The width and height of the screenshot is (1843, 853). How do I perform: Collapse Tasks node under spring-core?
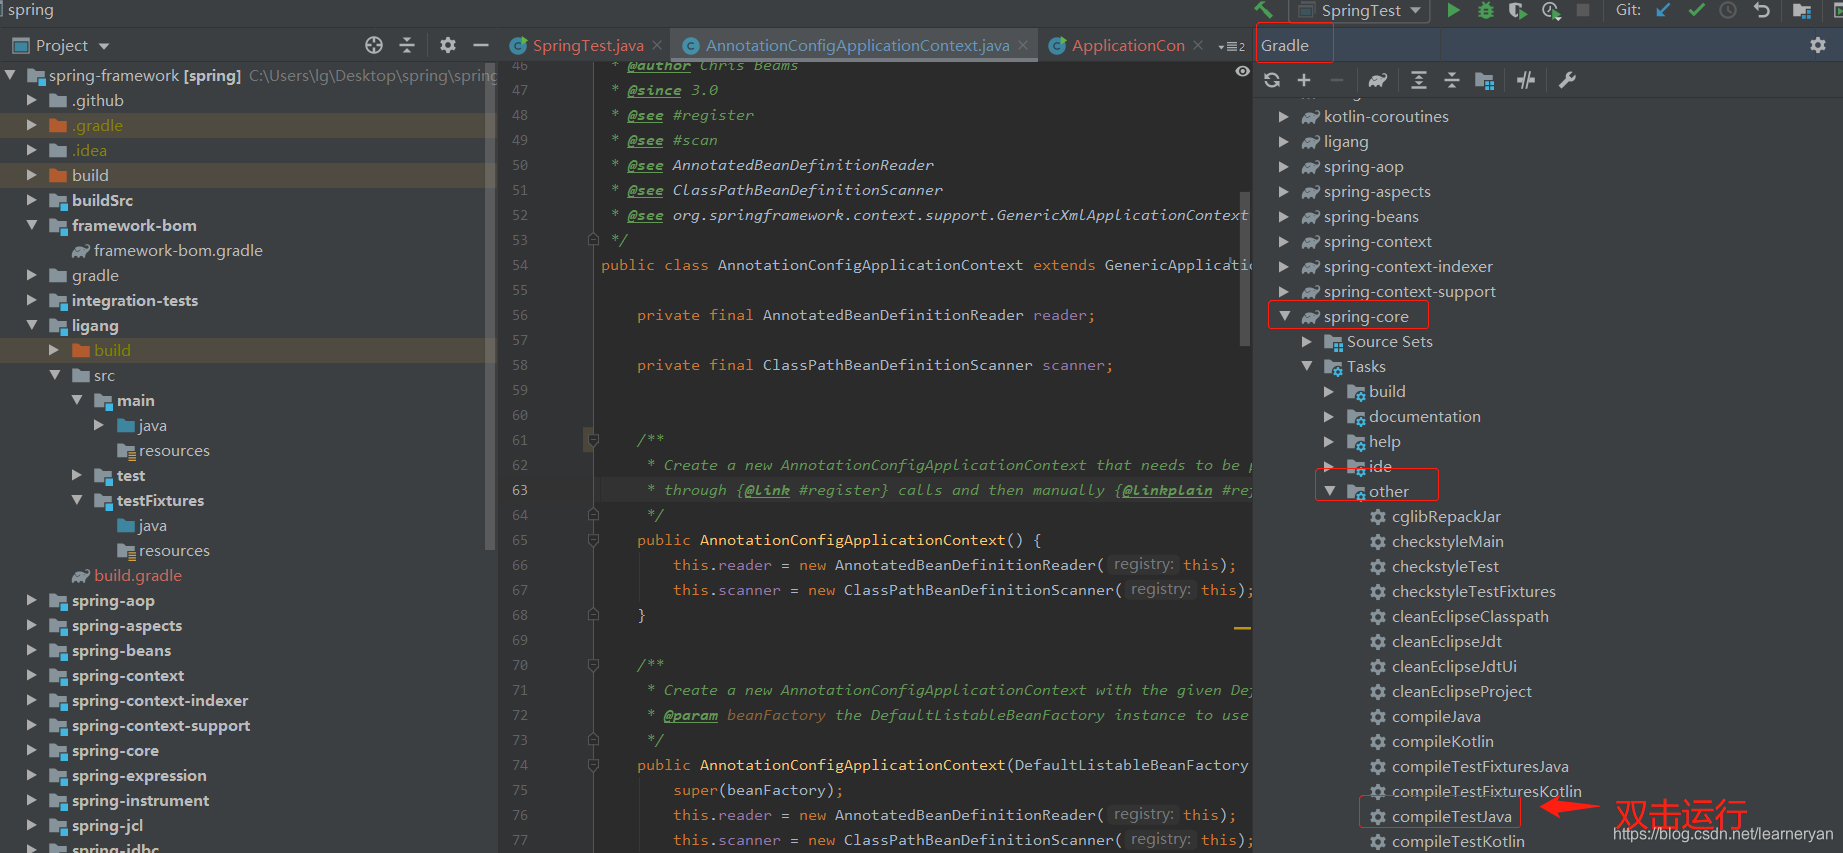click(1307, 366)
